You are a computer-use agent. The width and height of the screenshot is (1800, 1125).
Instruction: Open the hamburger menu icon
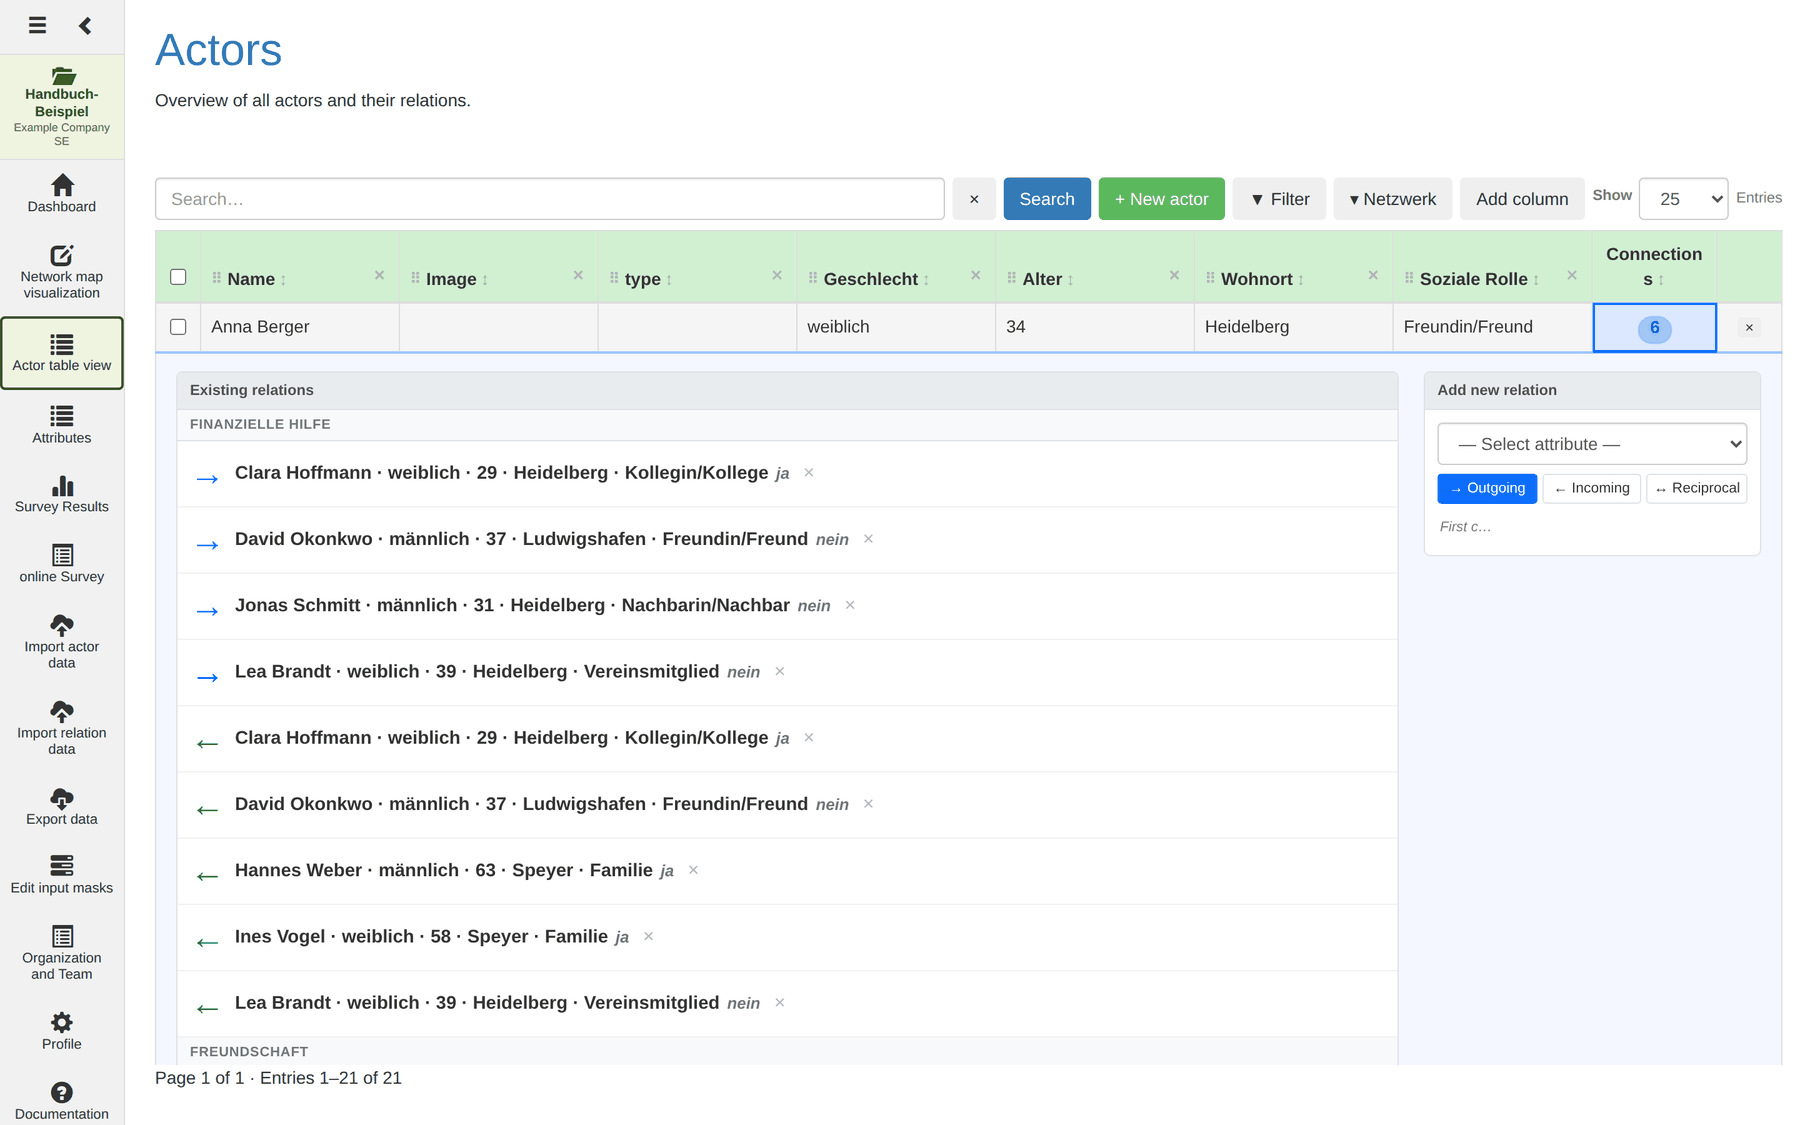point(37,25)
